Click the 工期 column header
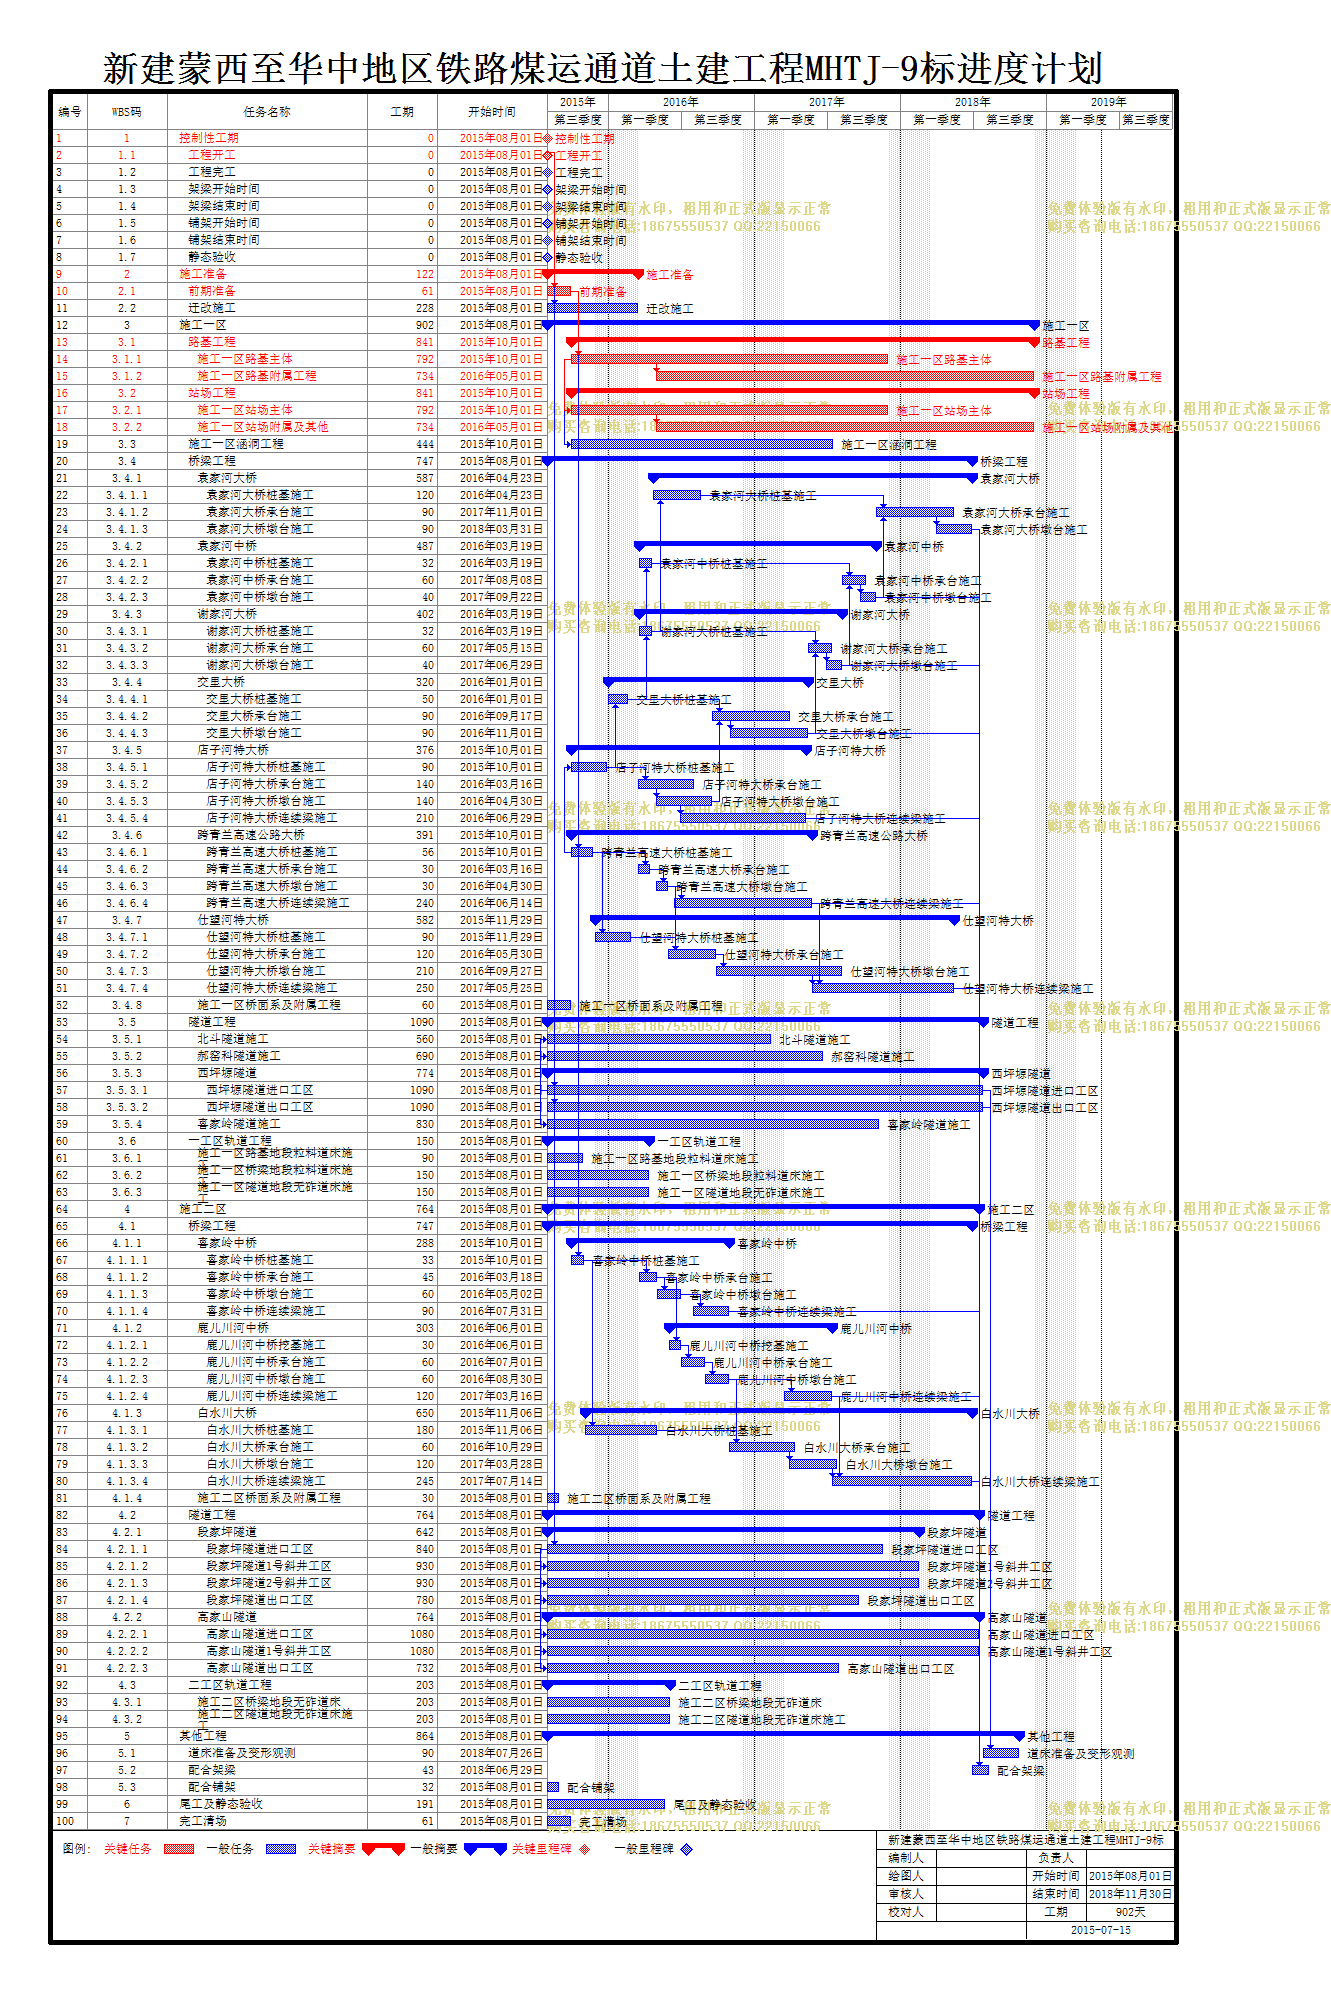Screen dimensions: 1331x1991 [402, 112]
